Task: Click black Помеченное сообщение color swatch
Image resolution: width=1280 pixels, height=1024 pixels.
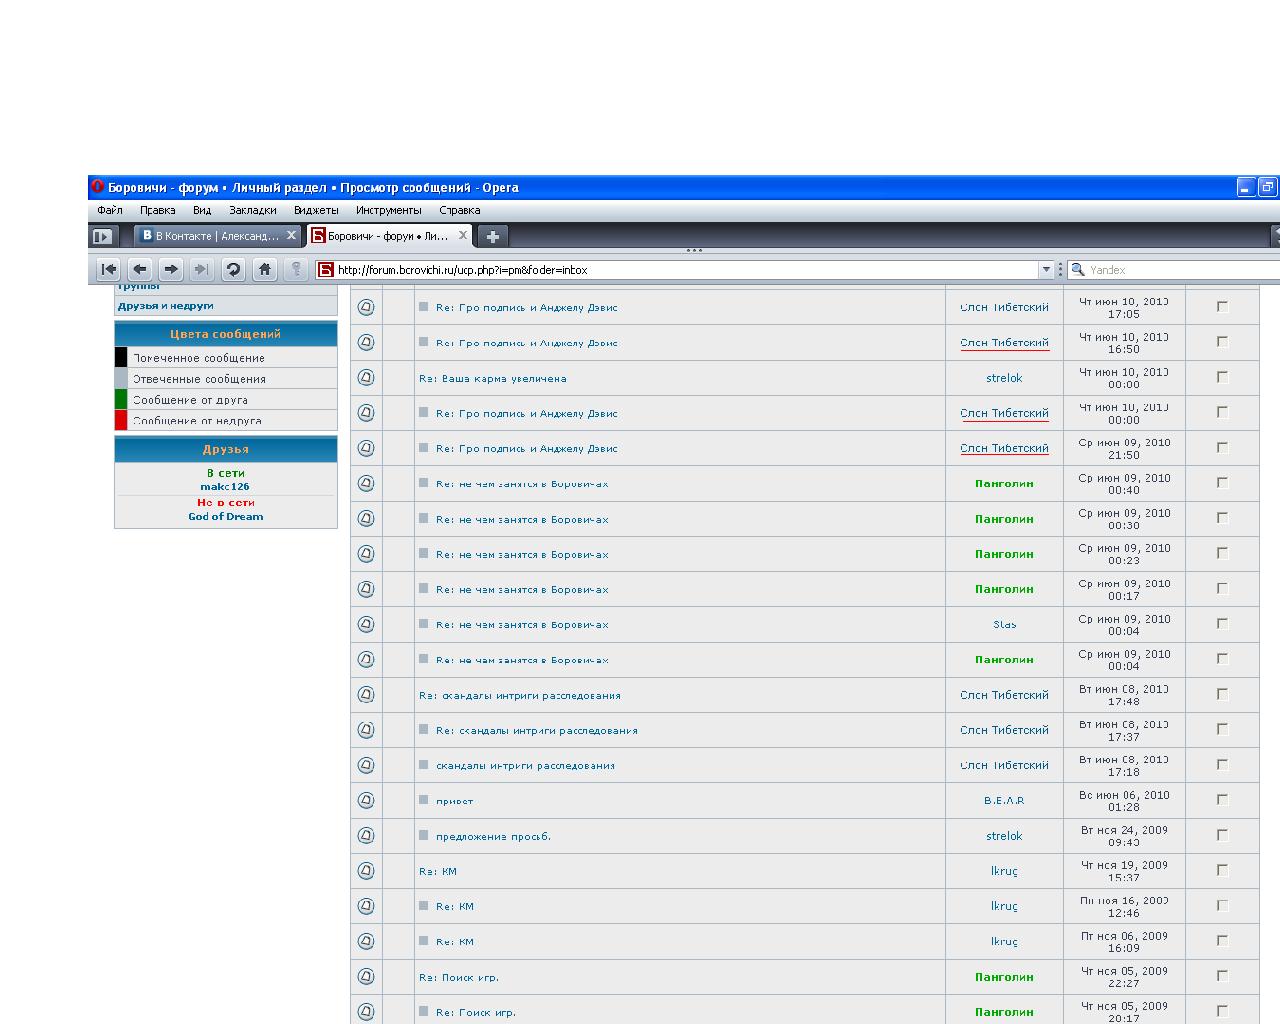Action: point(121,357)
